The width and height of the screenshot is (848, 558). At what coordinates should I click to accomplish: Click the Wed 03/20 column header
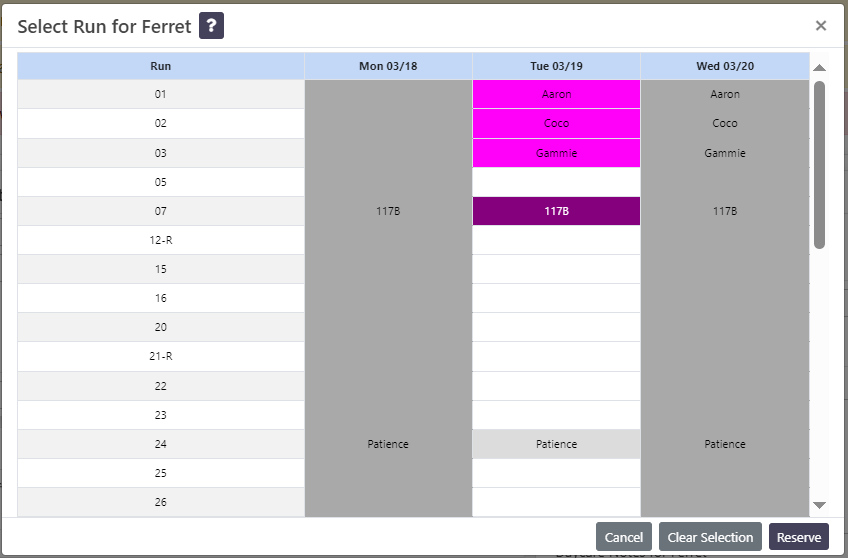tap(725, 66)
